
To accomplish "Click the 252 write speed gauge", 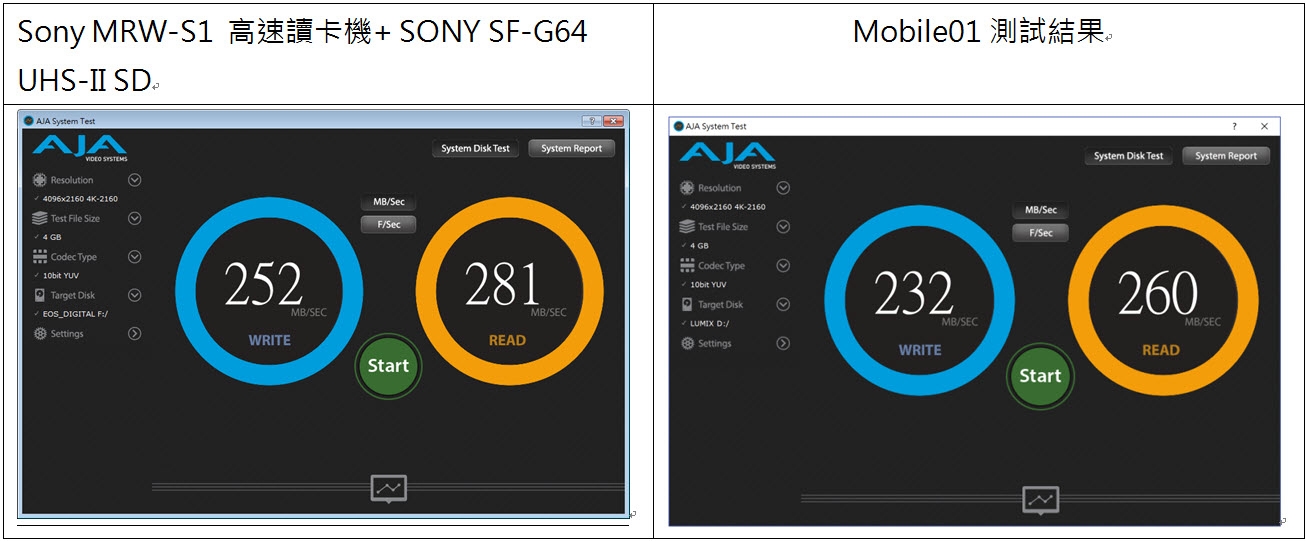I will pyautogui.click(x=269, y=291).
